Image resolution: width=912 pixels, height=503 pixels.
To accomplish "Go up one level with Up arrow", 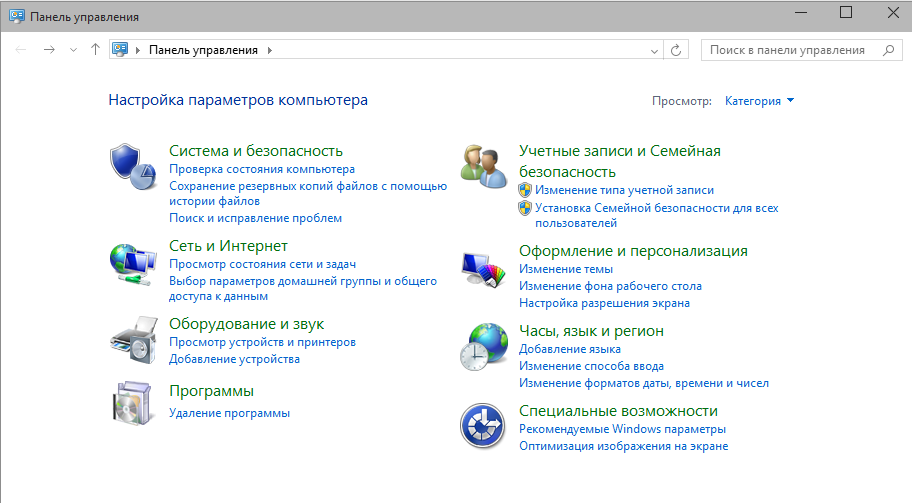I will click(x=95, y=49).
